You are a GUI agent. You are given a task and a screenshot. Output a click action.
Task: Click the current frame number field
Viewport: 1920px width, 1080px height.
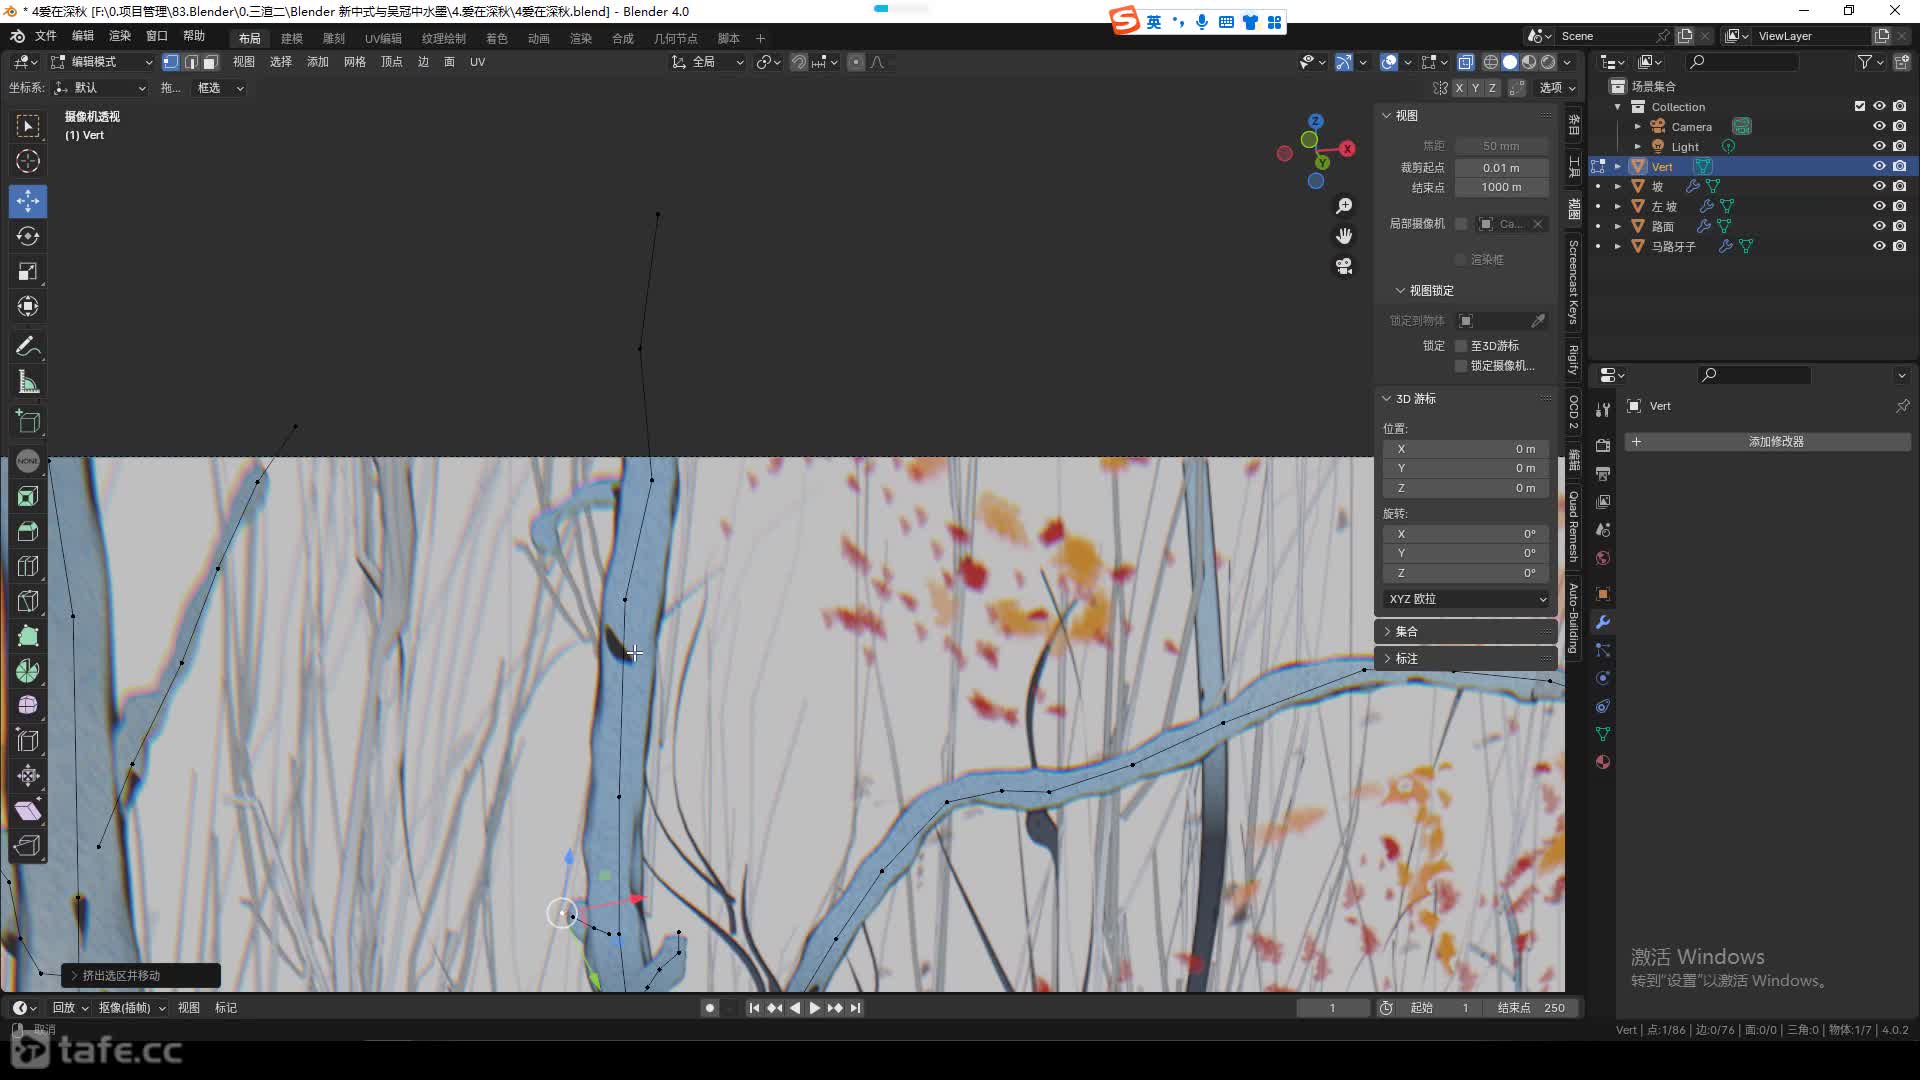[1333, 1008]
